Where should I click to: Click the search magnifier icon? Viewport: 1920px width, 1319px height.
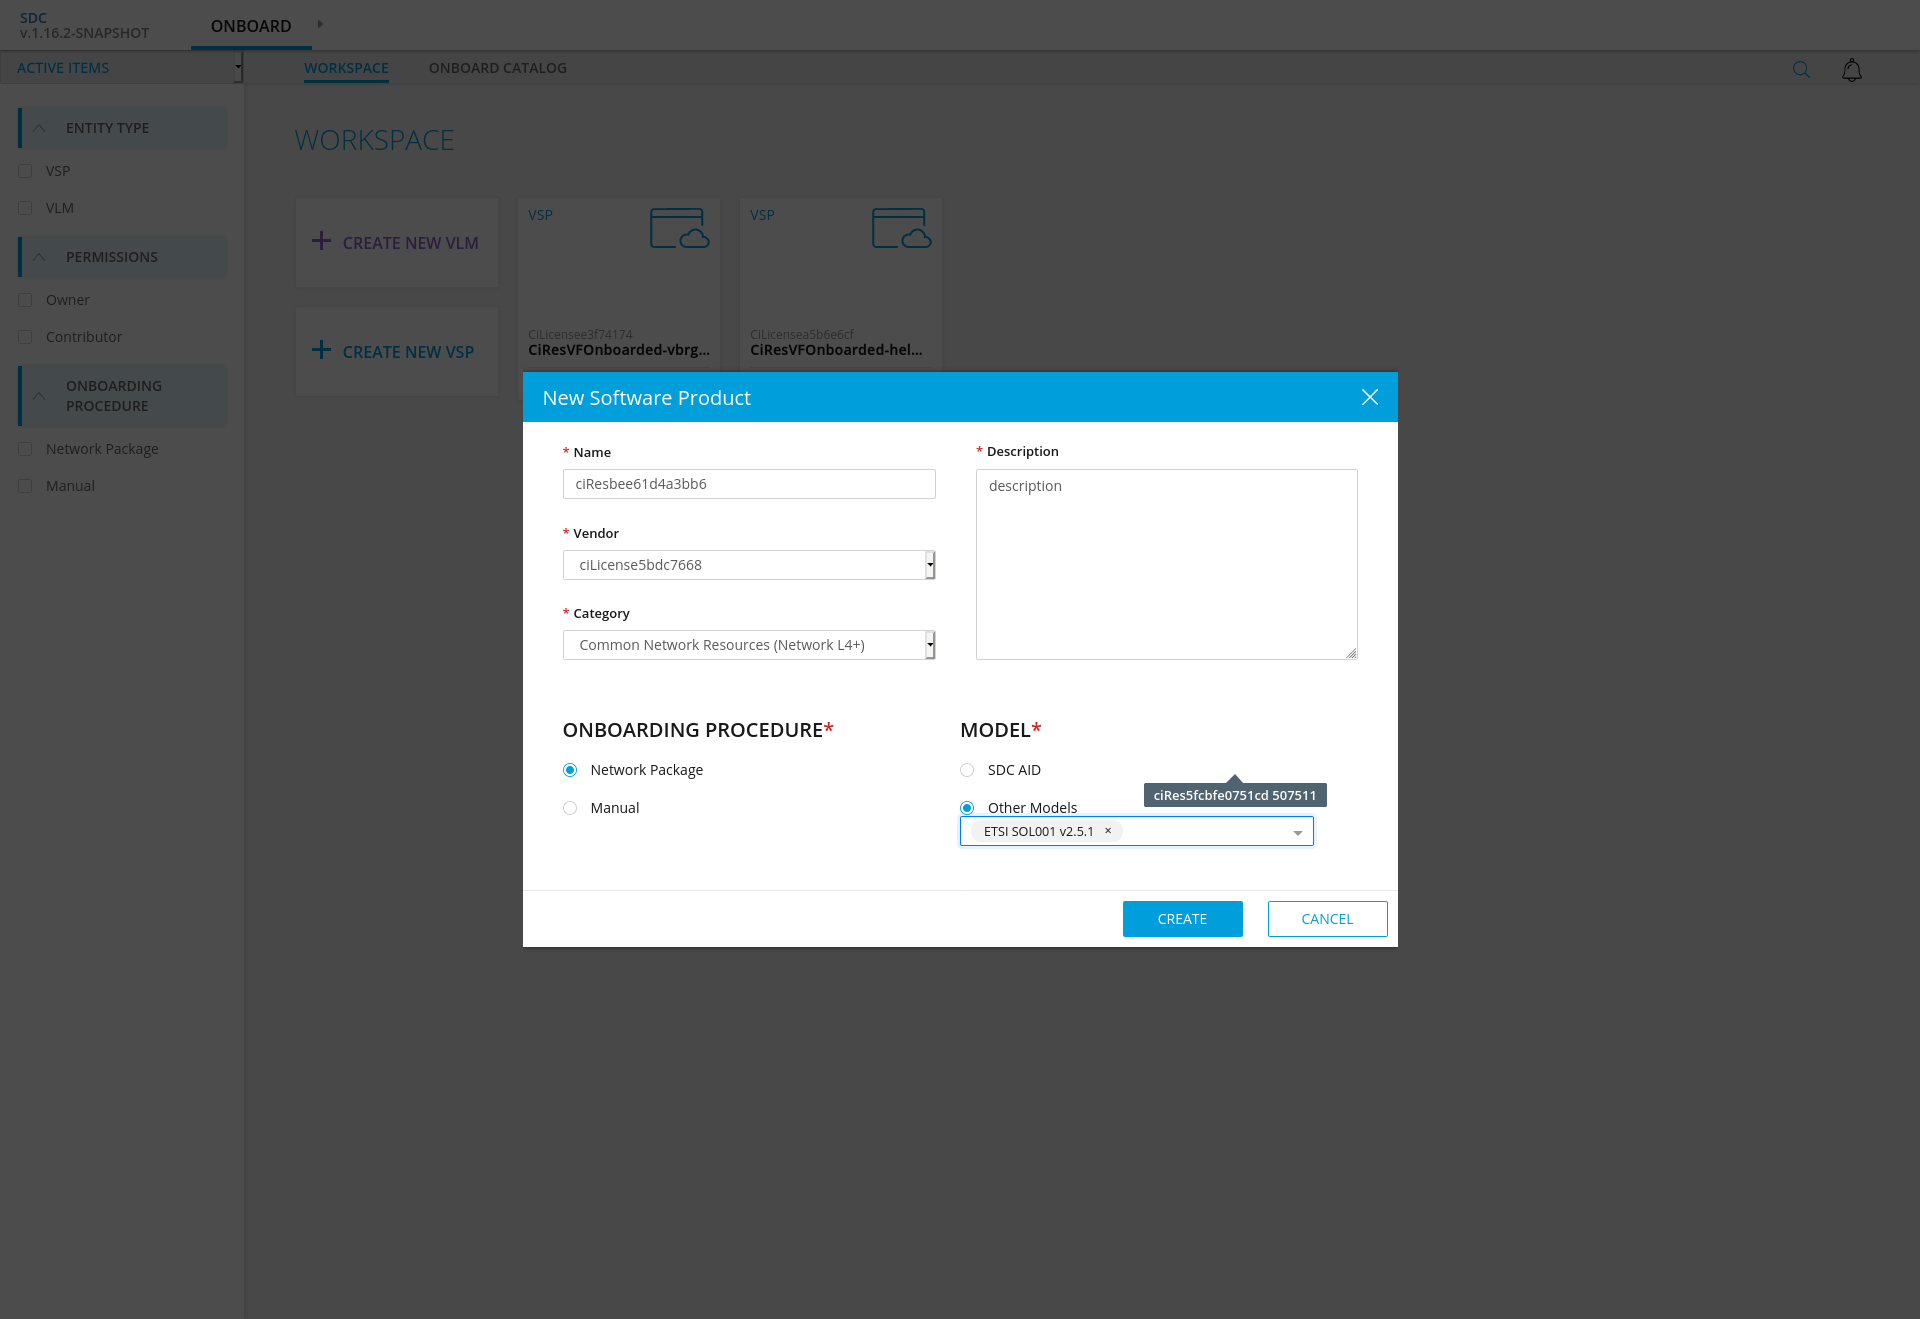[x=1801, y=69]
